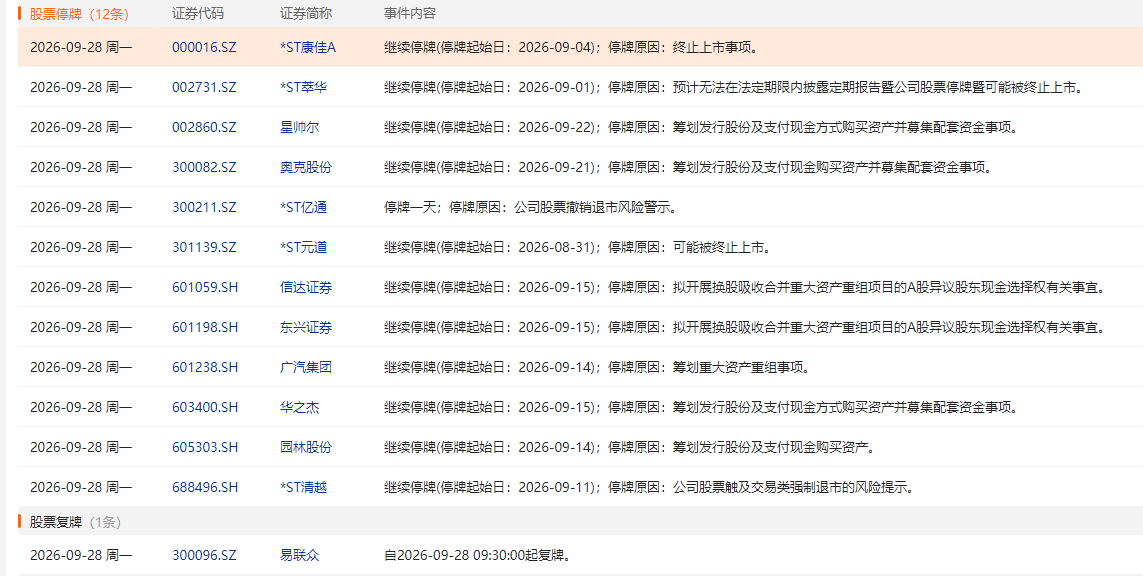Click date cell in 易联众 row
Image resolution: width=1143 pixels, height=576 pixels.
pyautogui.click(x=81, y=556)
